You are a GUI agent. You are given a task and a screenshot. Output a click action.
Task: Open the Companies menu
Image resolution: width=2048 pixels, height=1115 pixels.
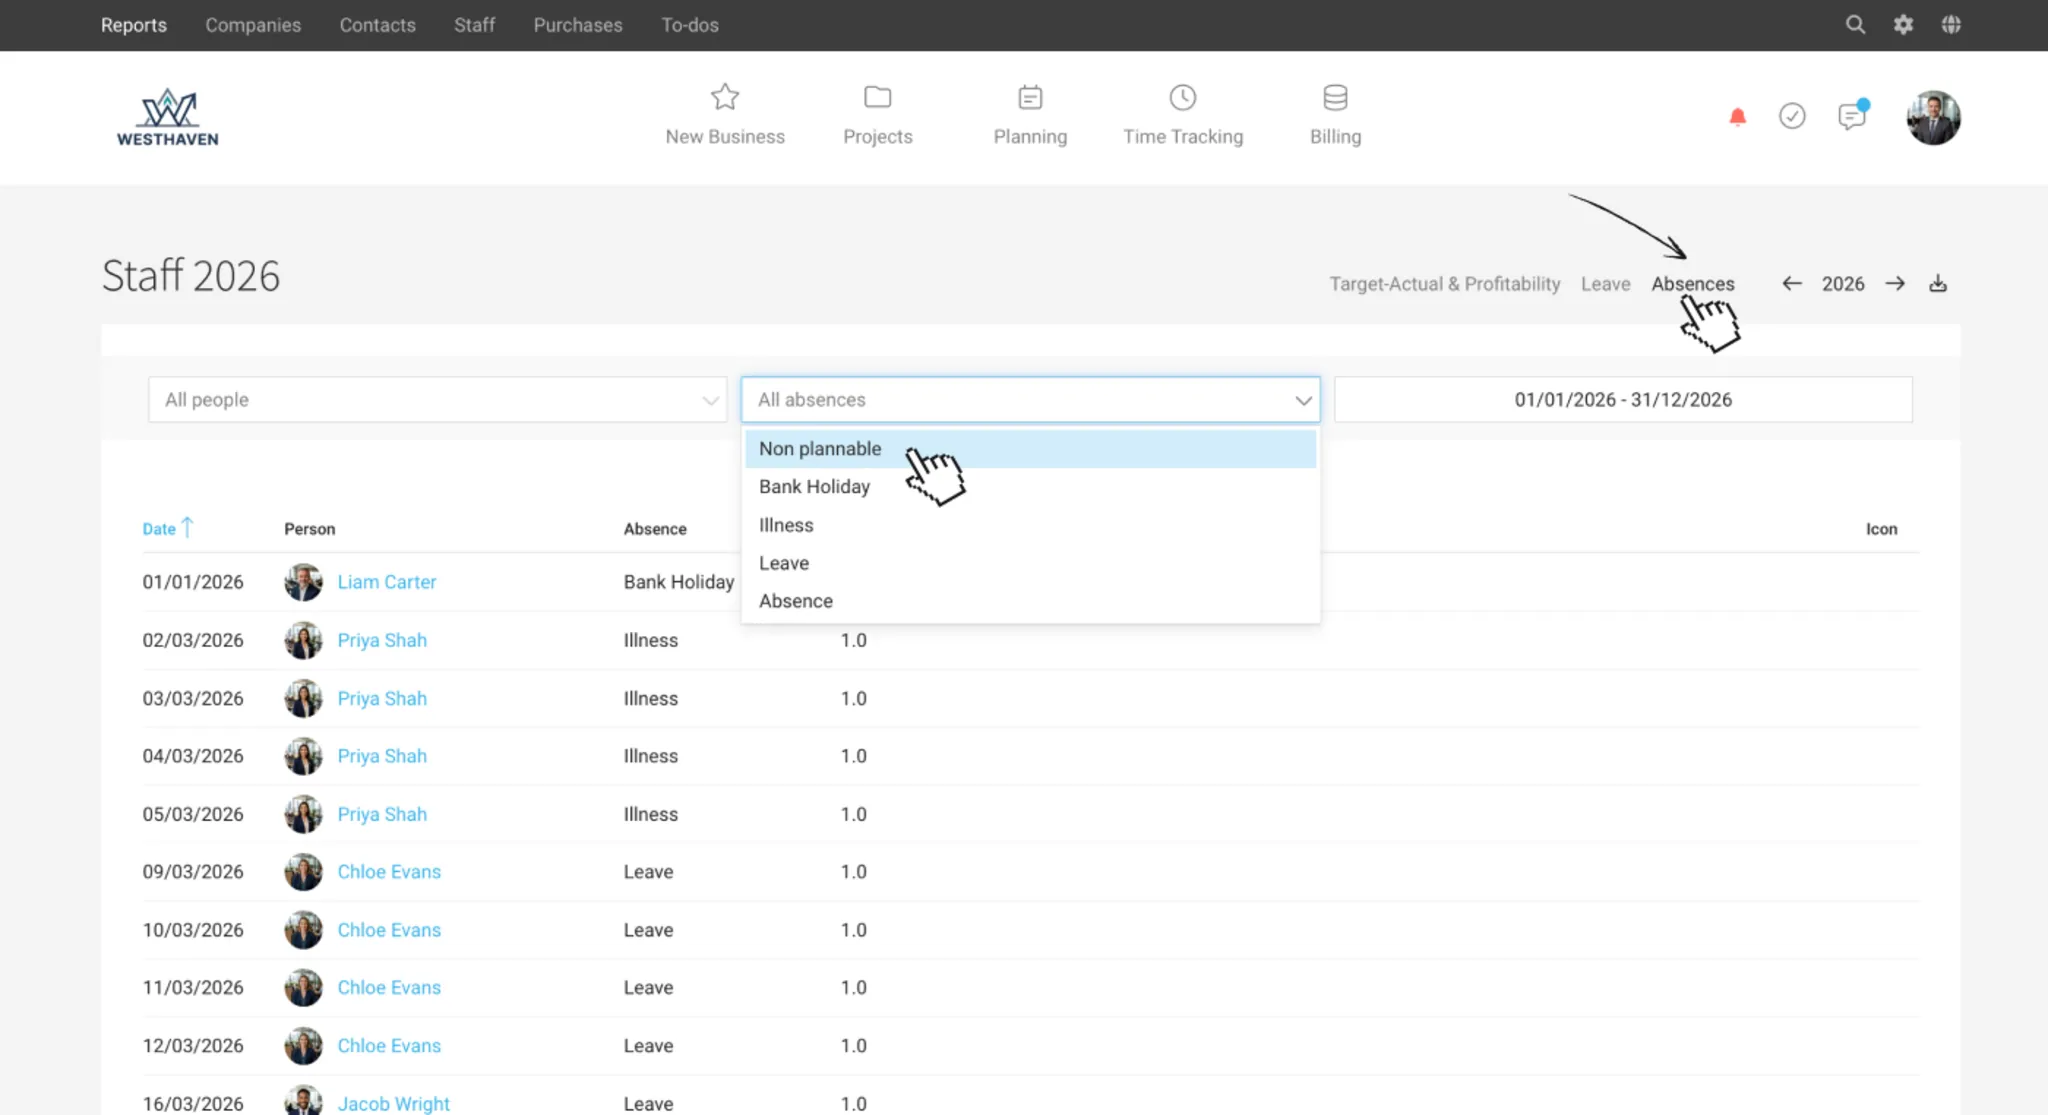(253, 25)
